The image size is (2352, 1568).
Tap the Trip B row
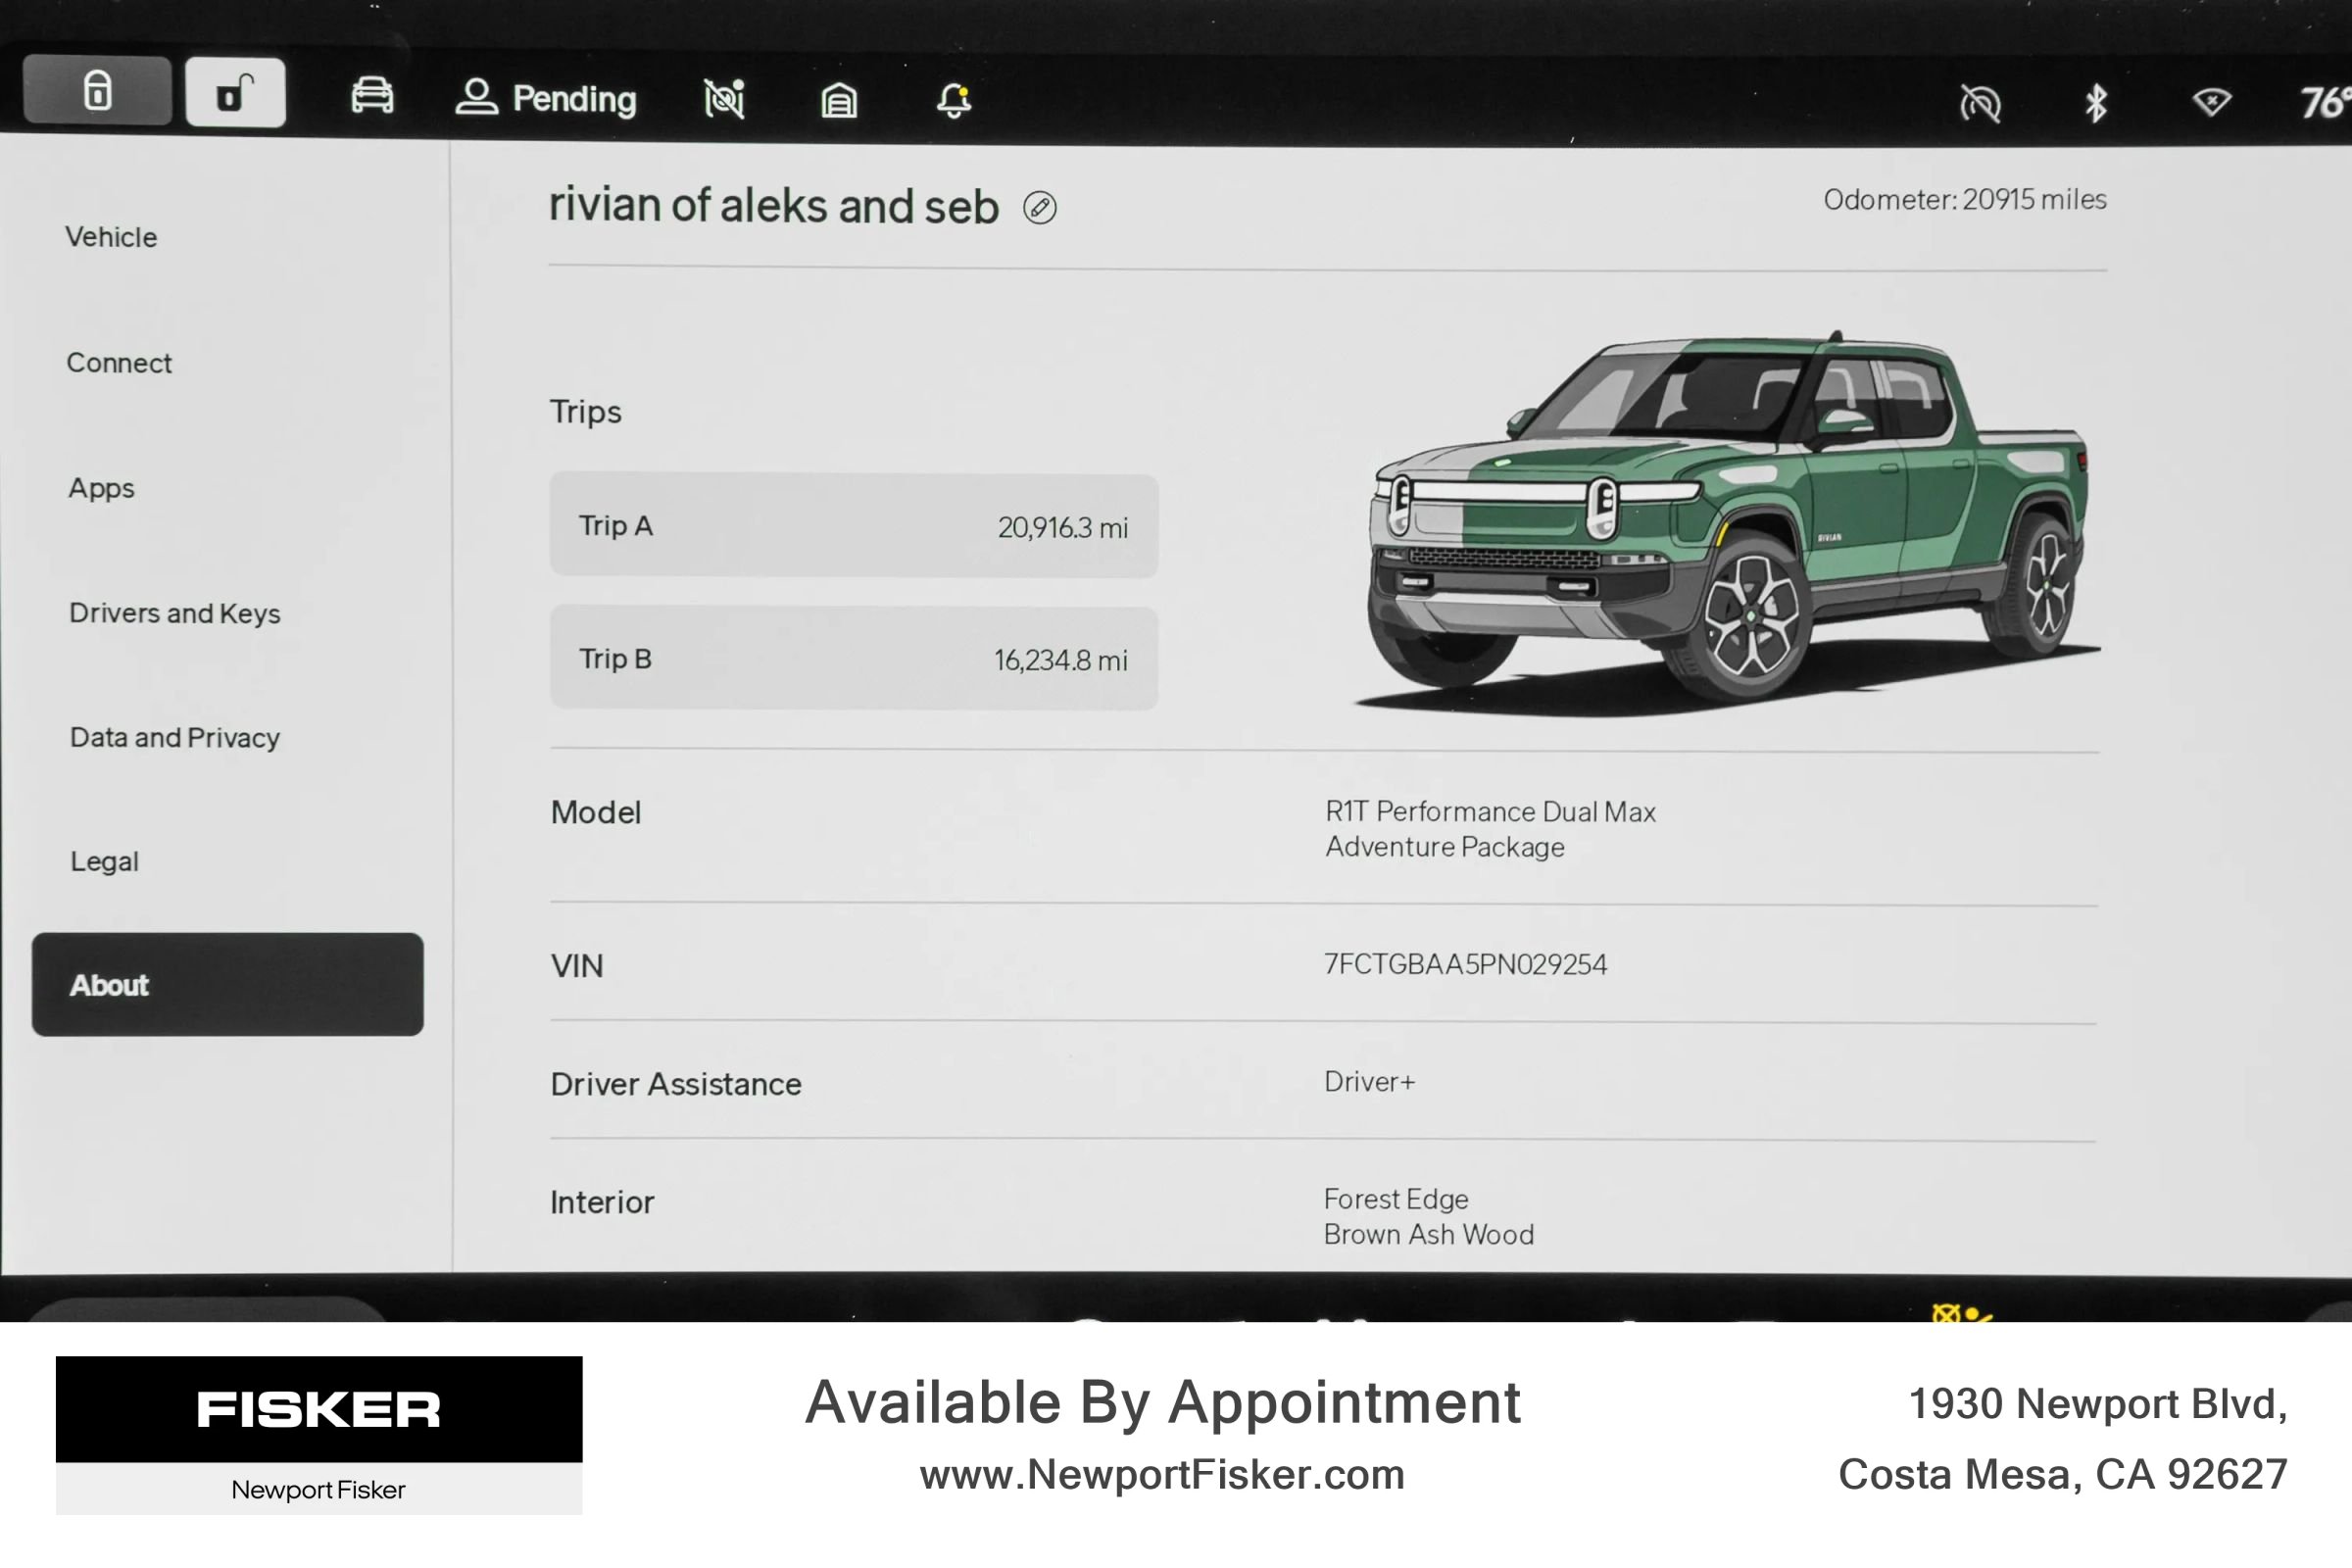(x=854, y=658)
